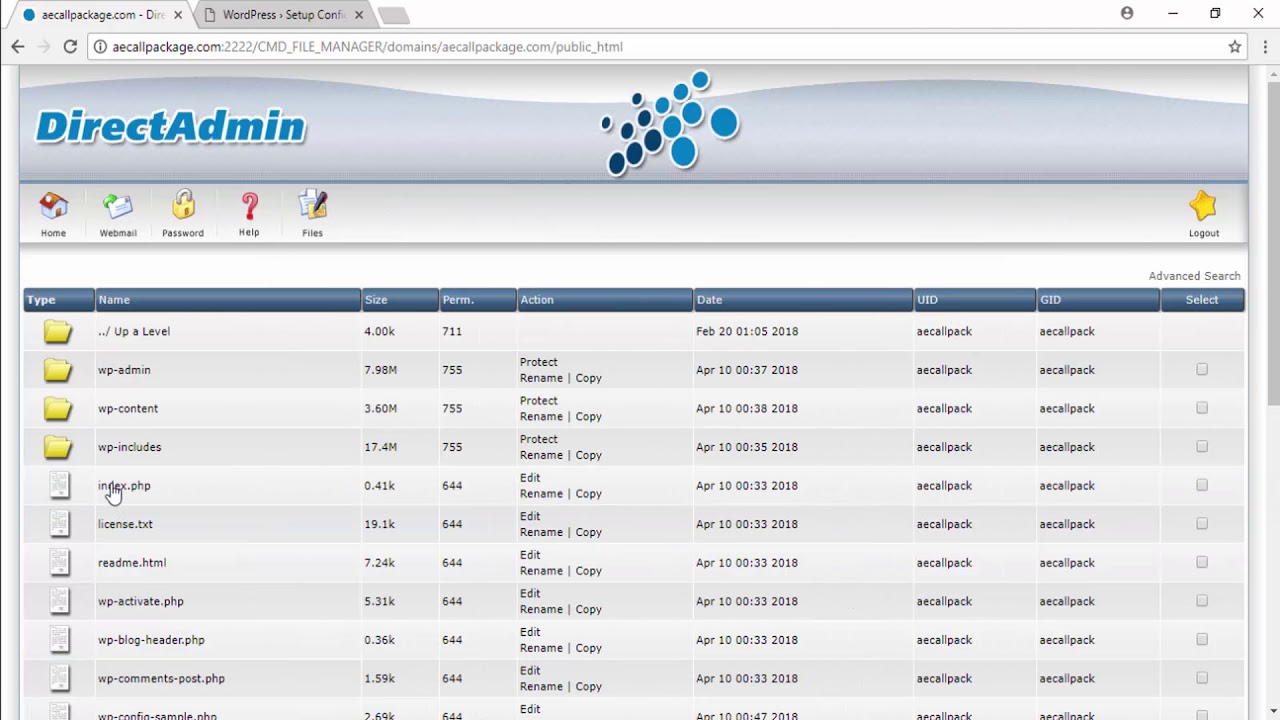This screenshot has width=1280, height=720.
Task: Click Copy for wp-includes
Action: (x=588, y=455)
